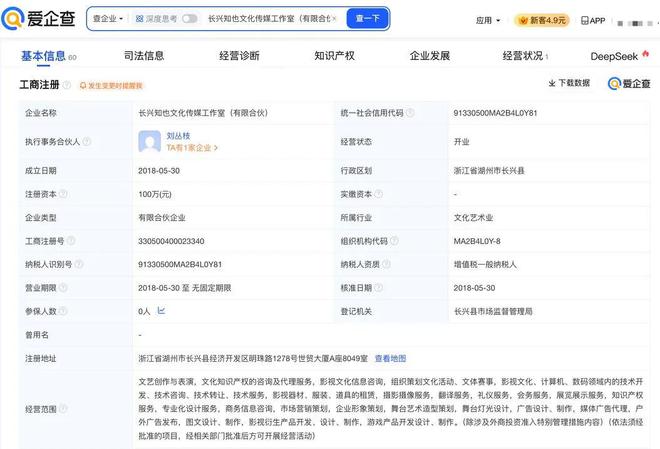Click help icon next to 参保人数
The width and height of the screenshot is (660, 449).
[63, 311]
